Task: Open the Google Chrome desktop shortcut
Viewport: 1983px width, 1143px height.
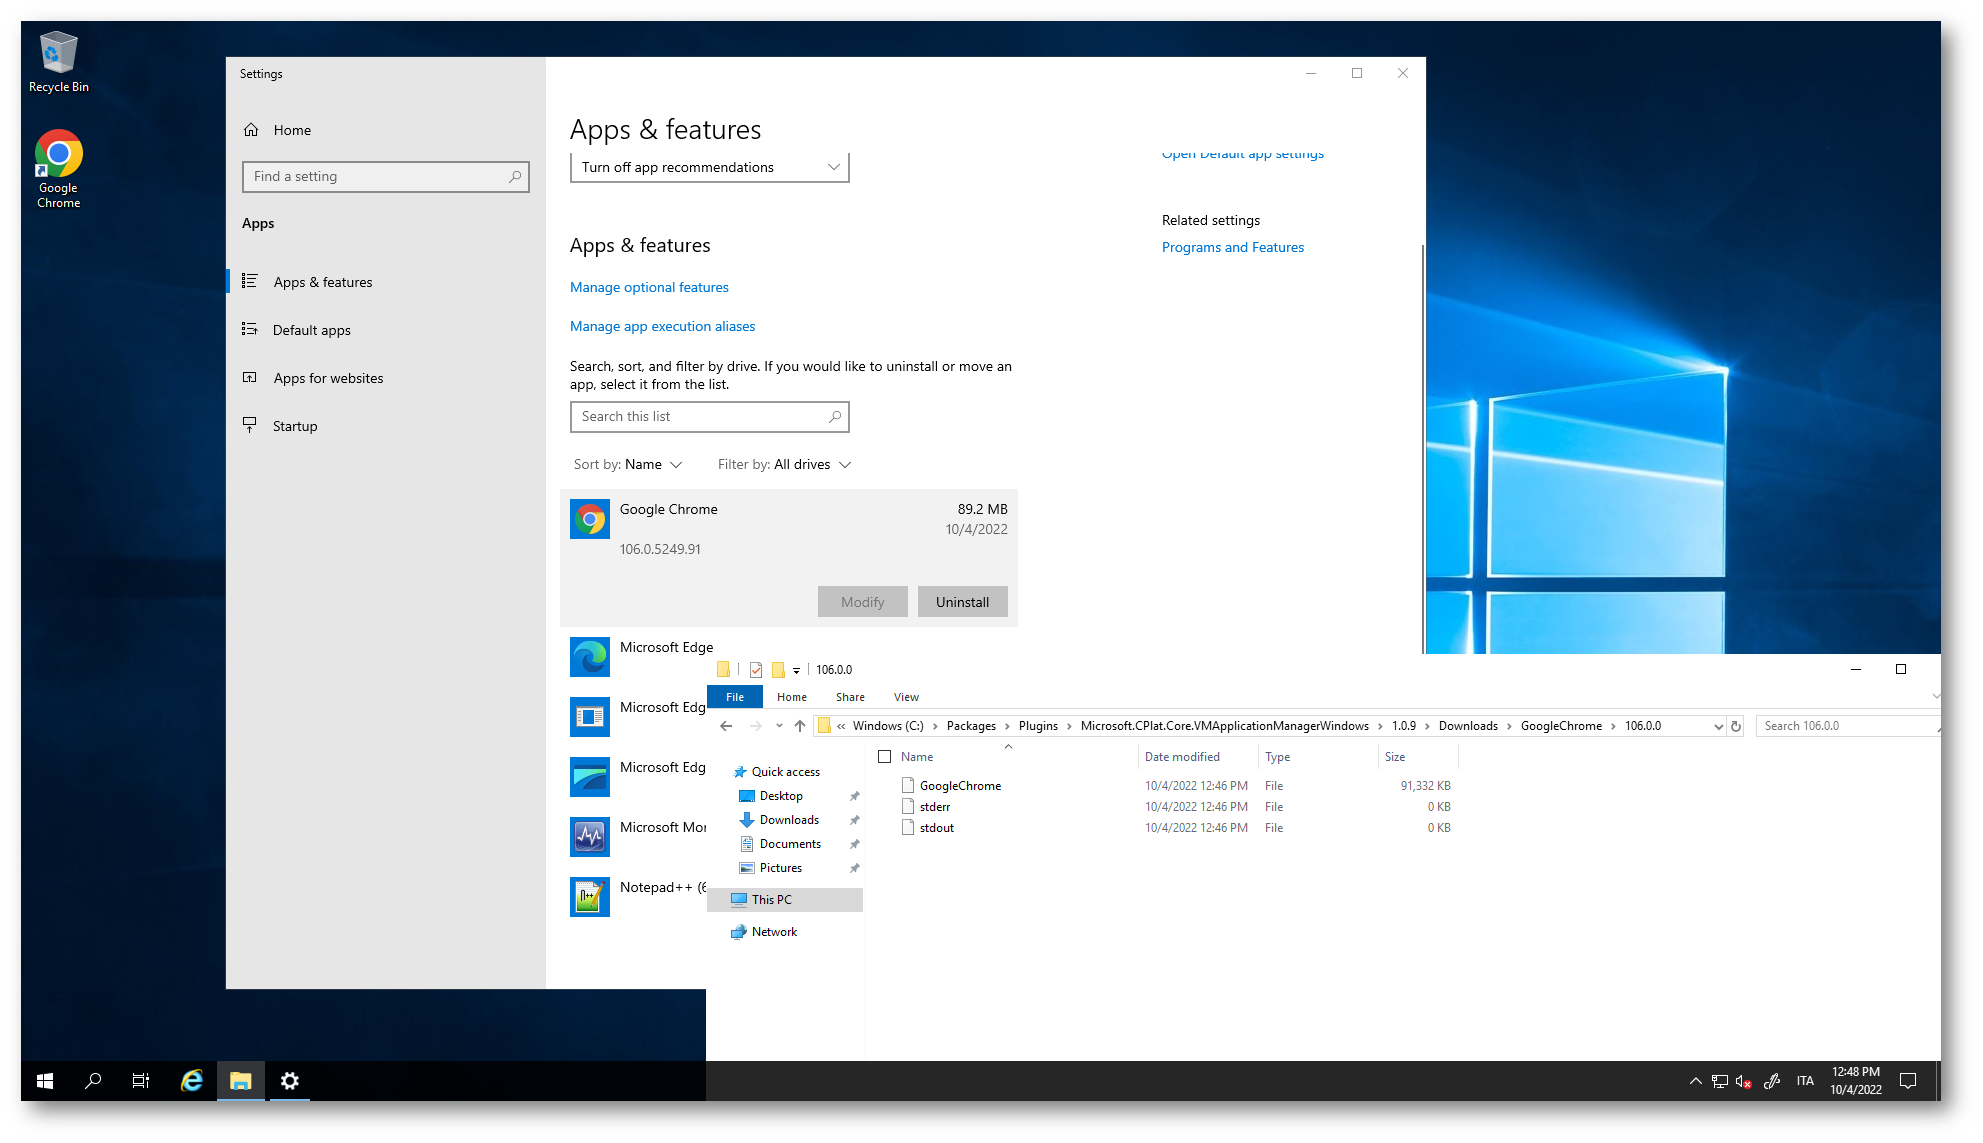Action: (58, 169)
